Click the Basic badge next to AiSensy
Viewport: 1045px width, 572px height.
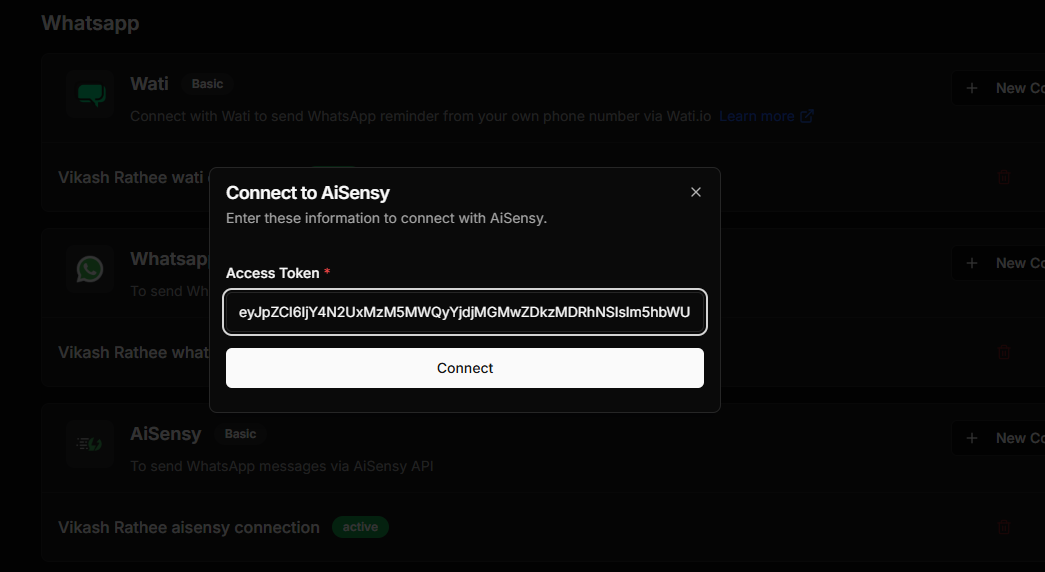point(240,434)
